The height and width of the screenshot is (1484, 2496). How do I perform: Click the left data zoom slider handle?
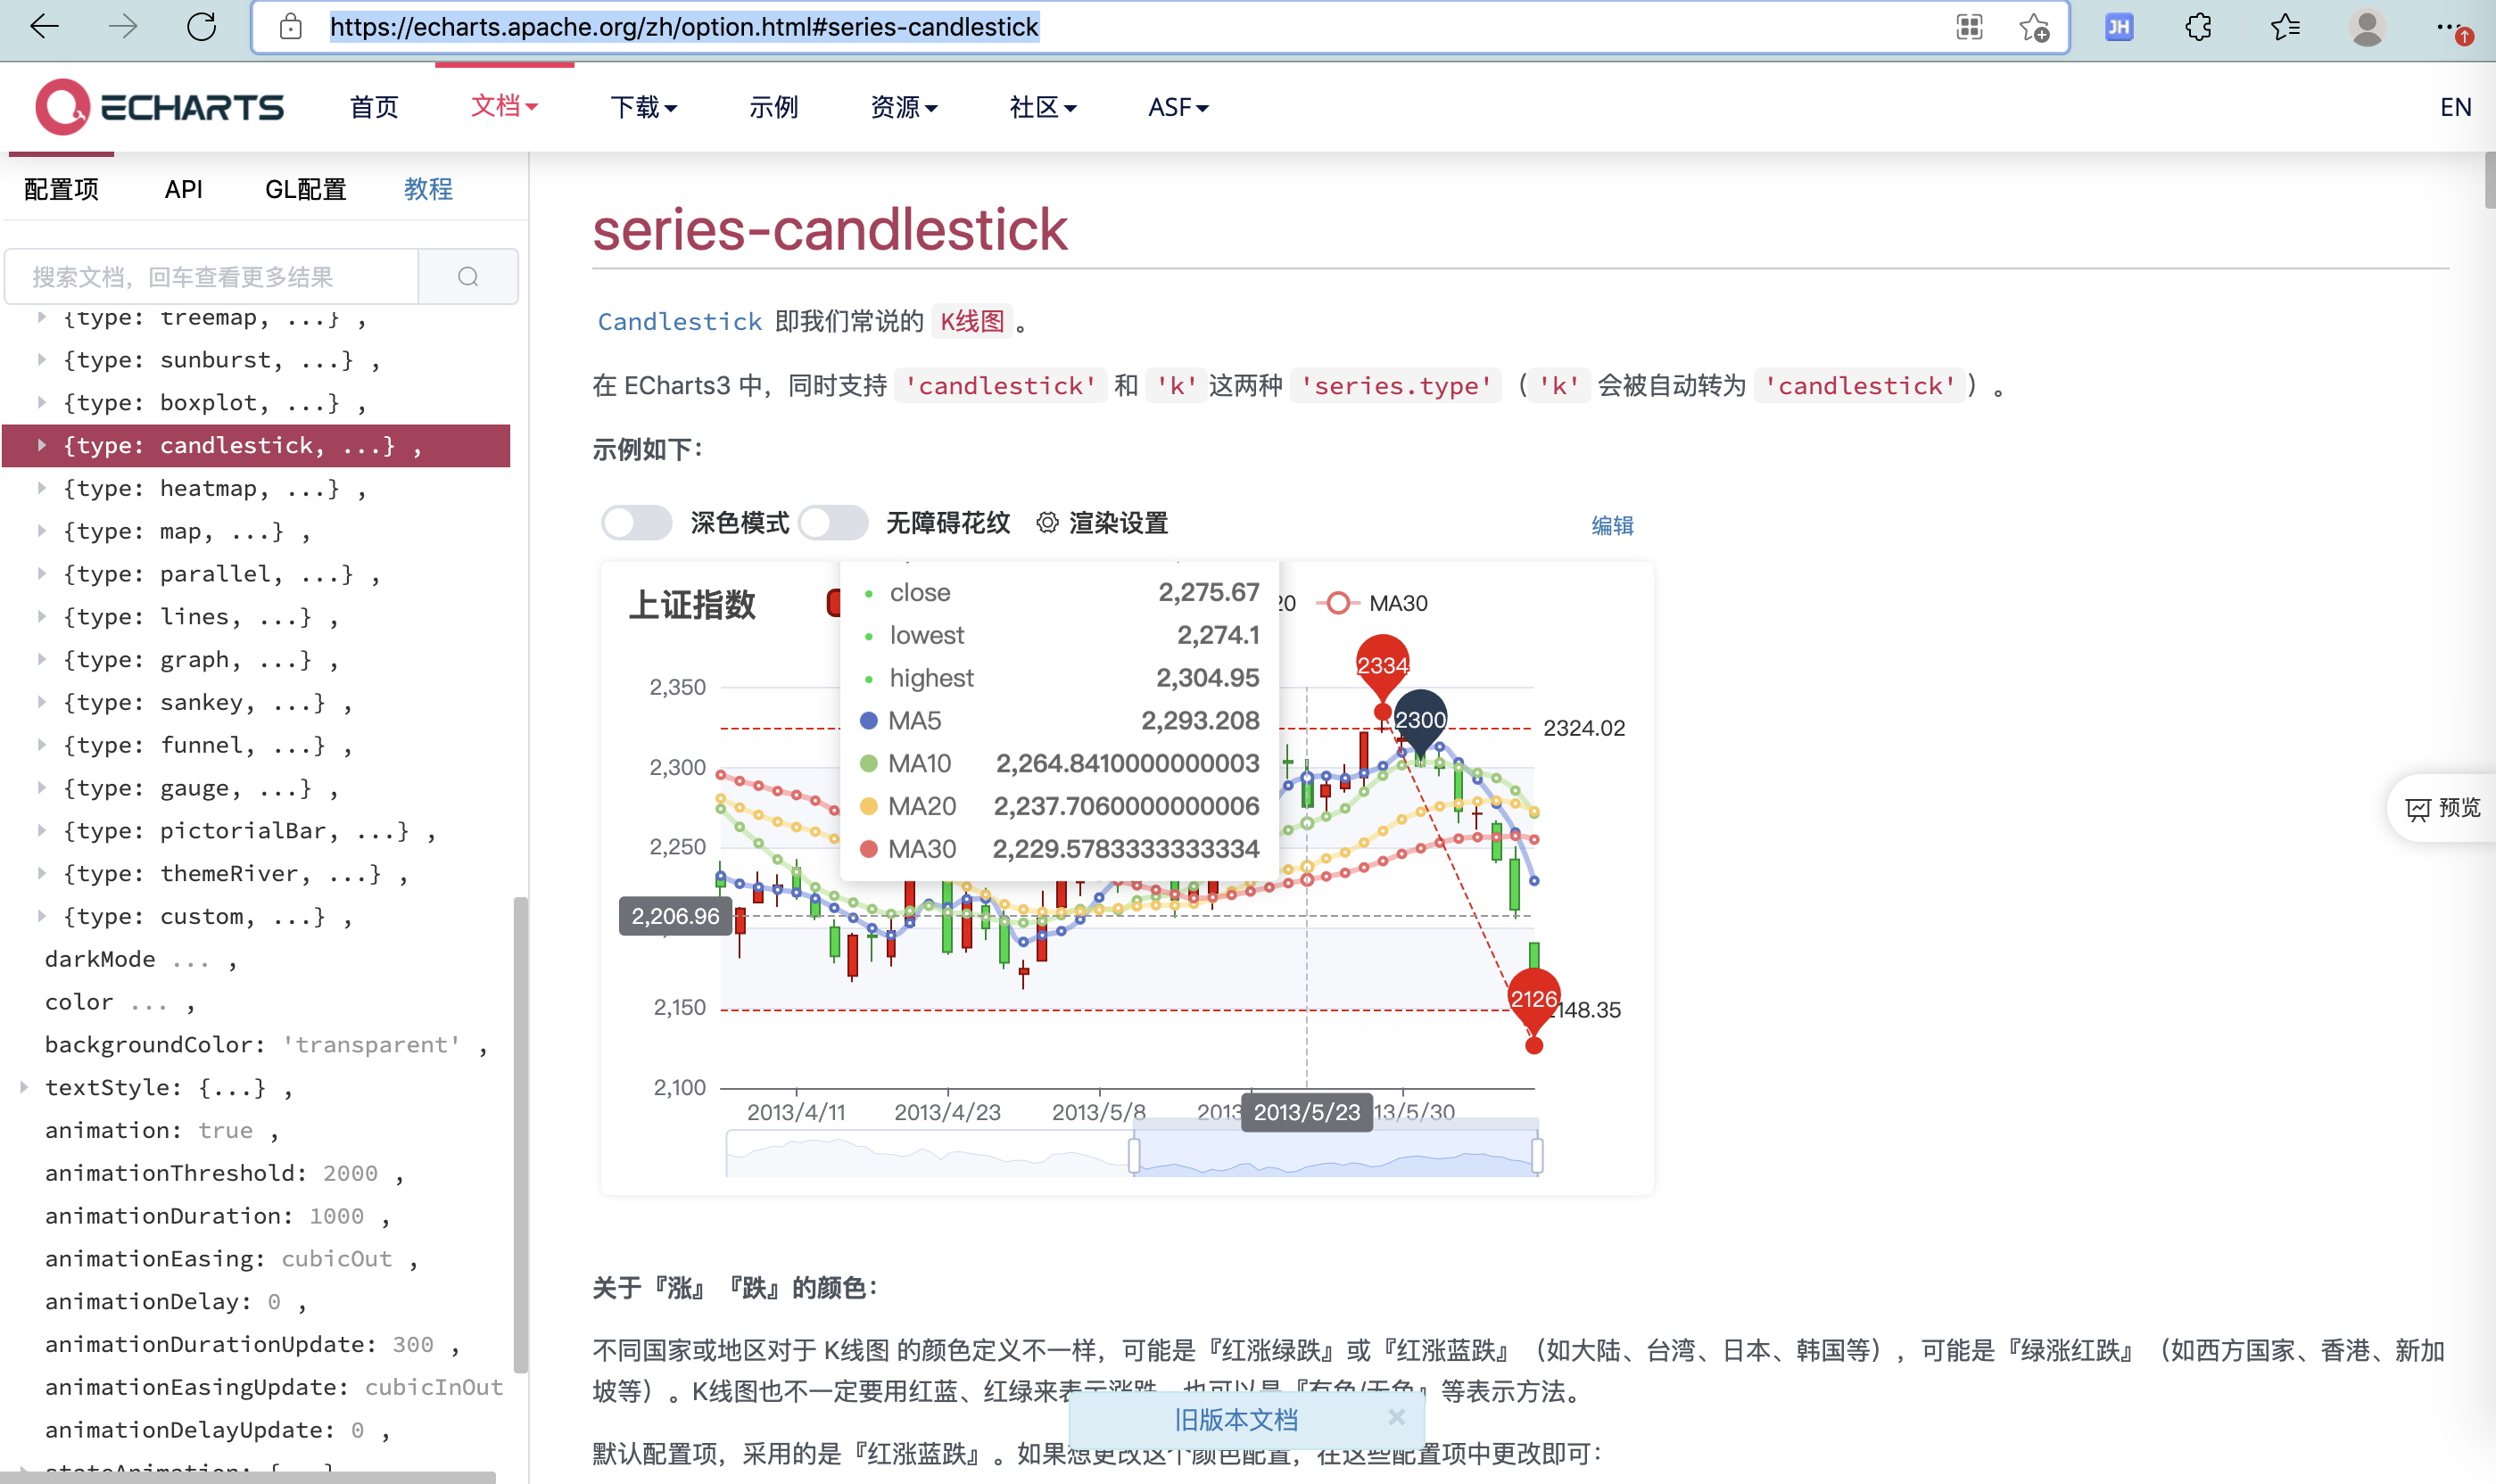pyautogui.click(x=1134, y=1155)
